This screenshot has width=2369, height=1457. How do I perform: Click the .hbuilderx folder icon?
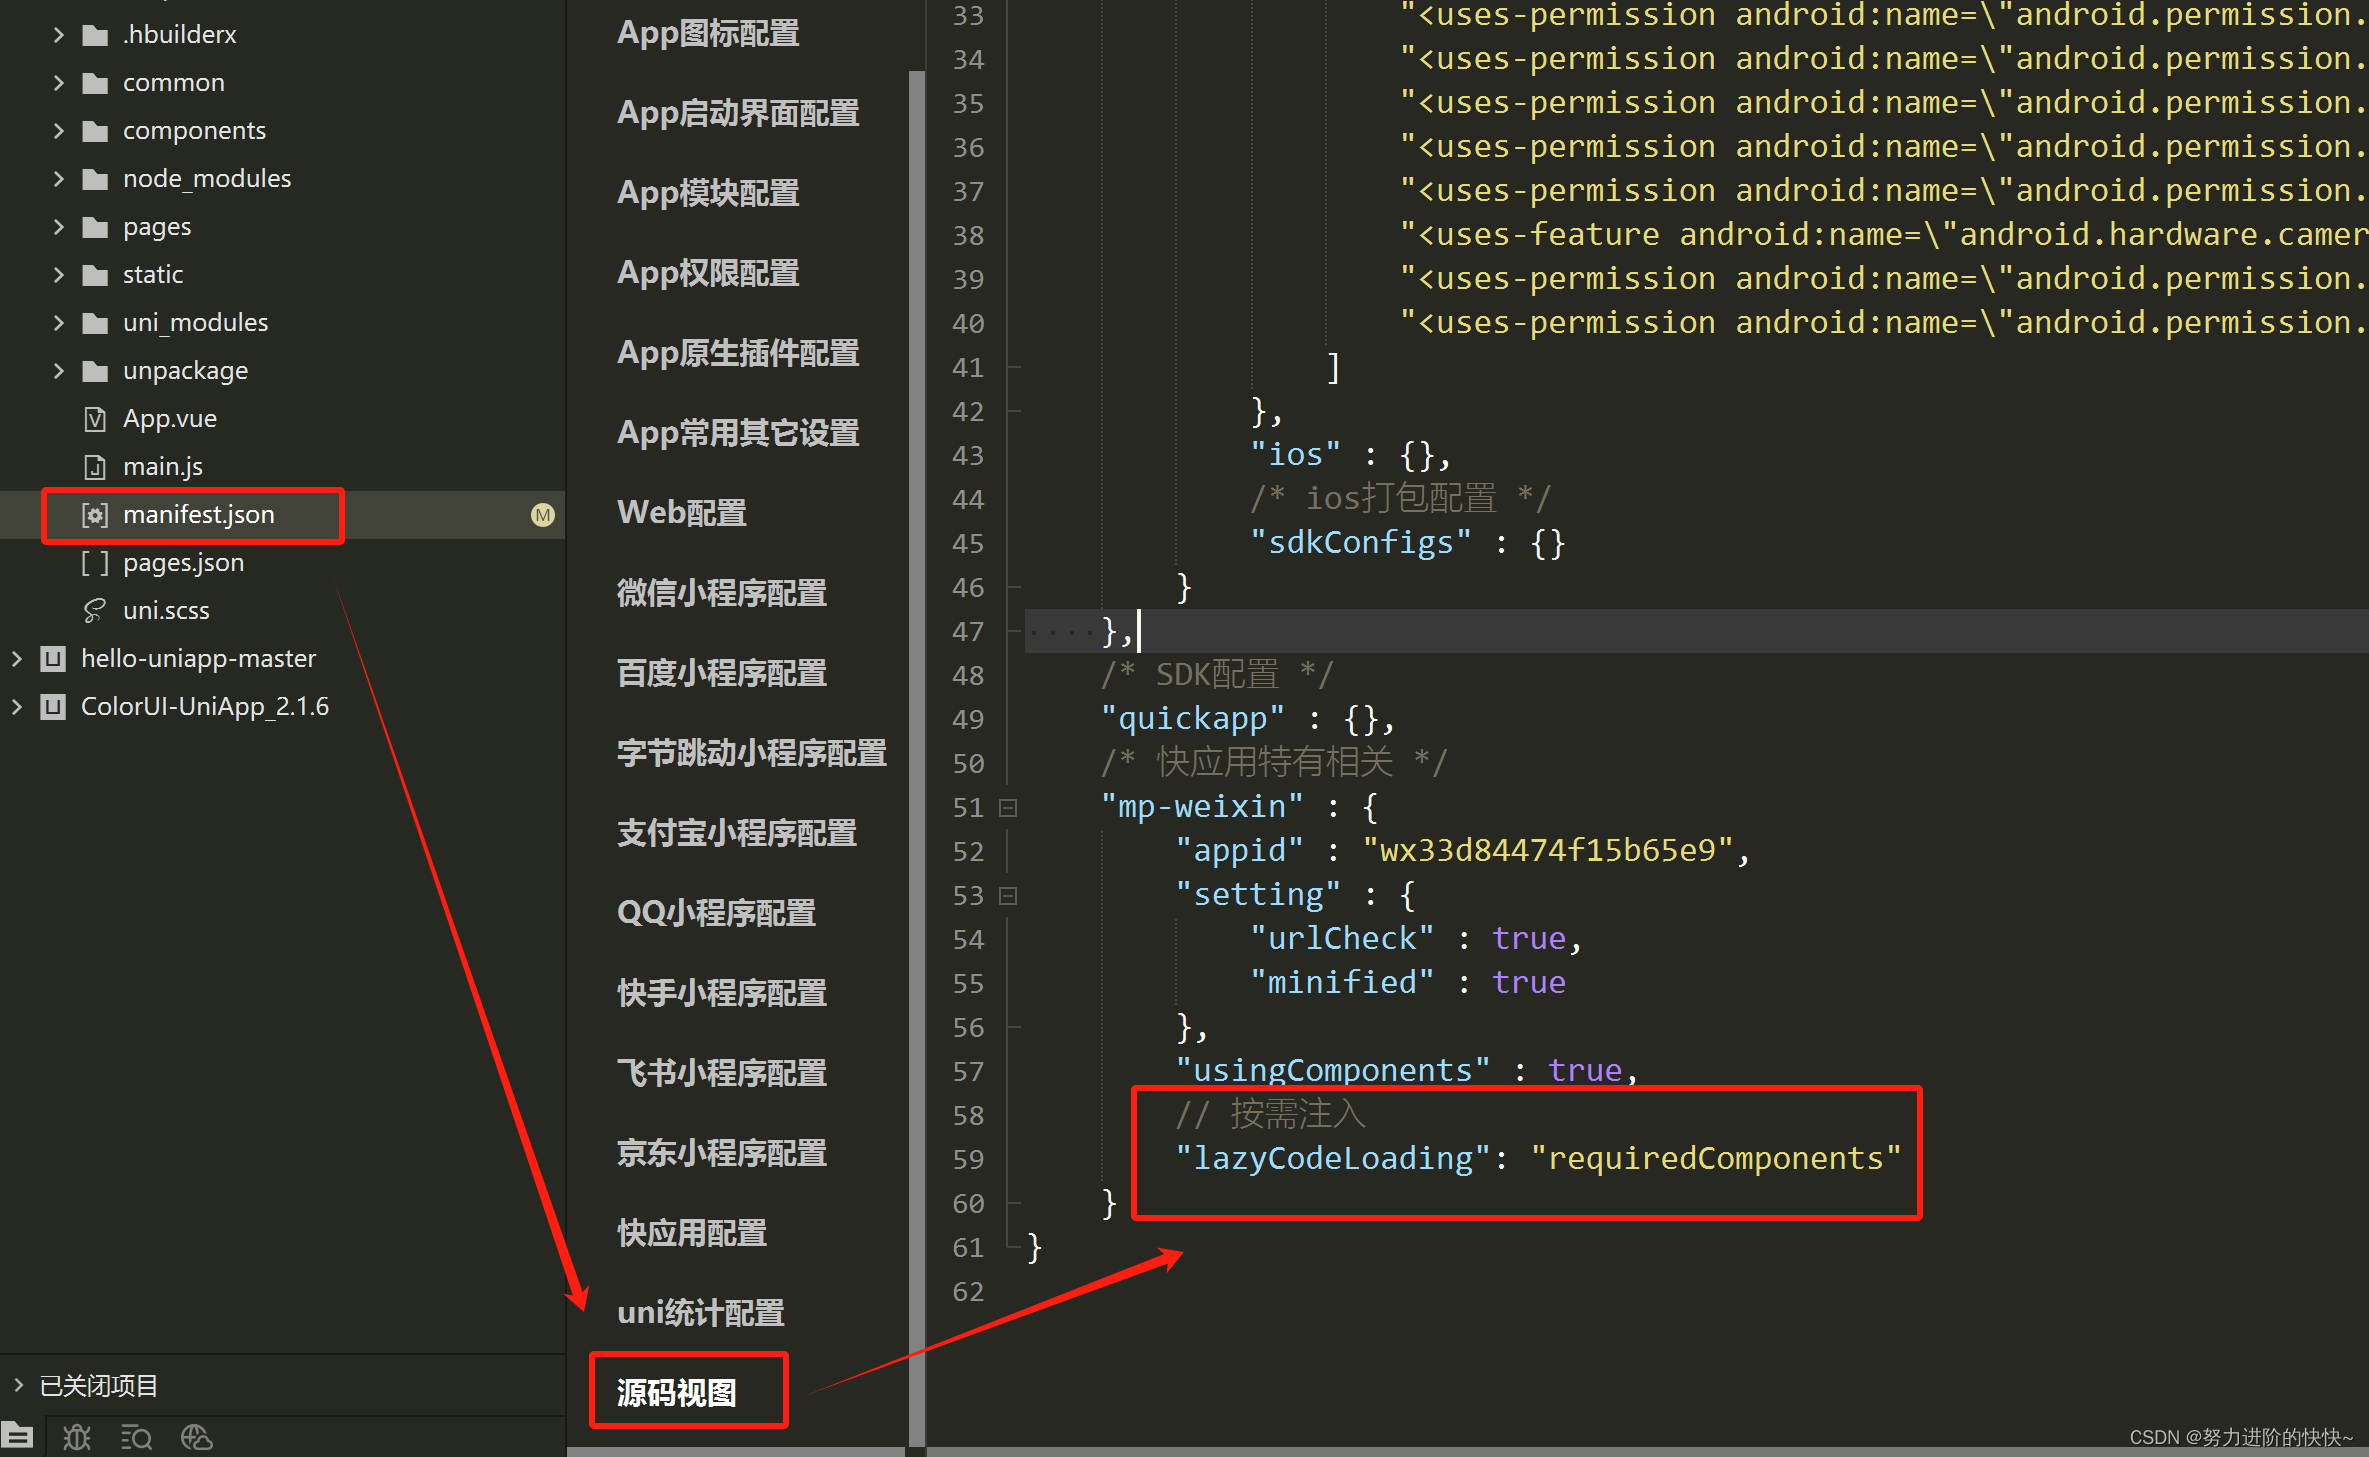pos(95,36)
